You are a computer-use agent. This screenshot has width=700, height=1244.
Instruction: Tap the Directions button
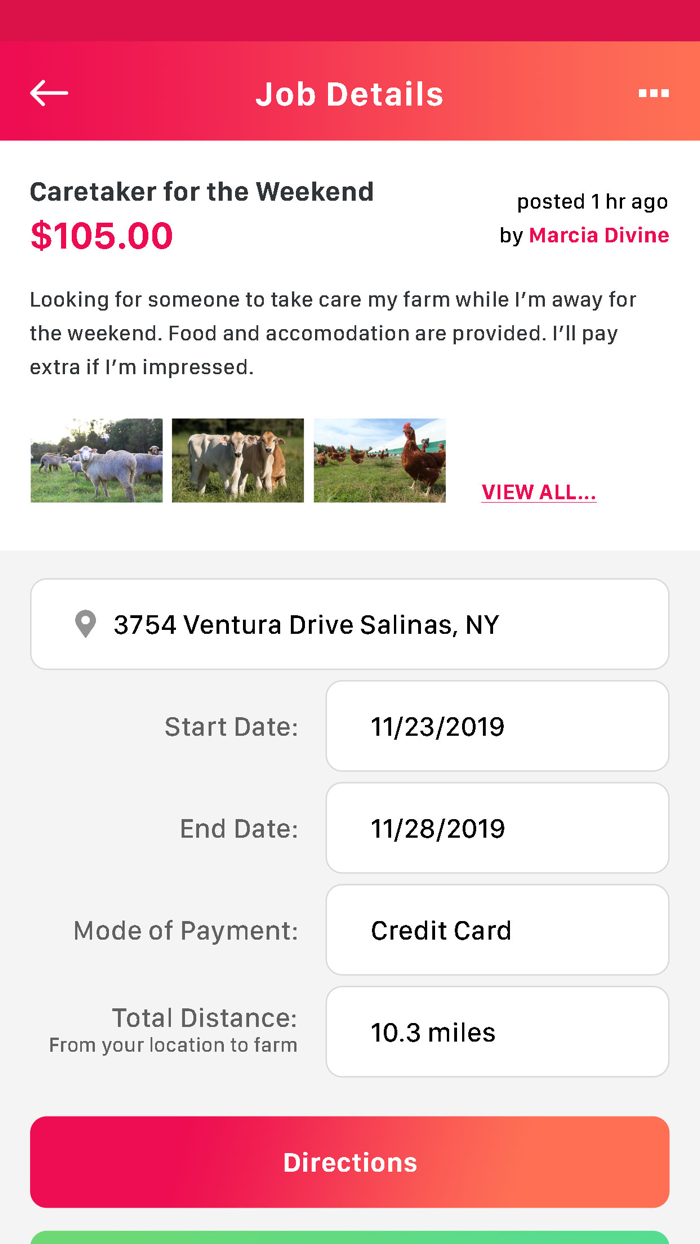point(350,1162)
